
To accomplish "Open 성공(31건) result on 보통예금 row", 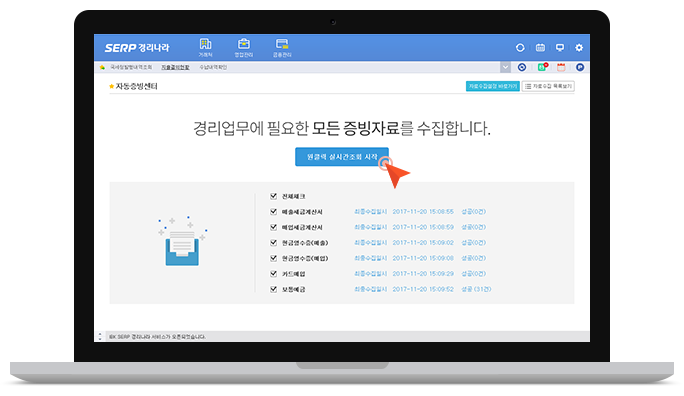I will tap(476, 289).
